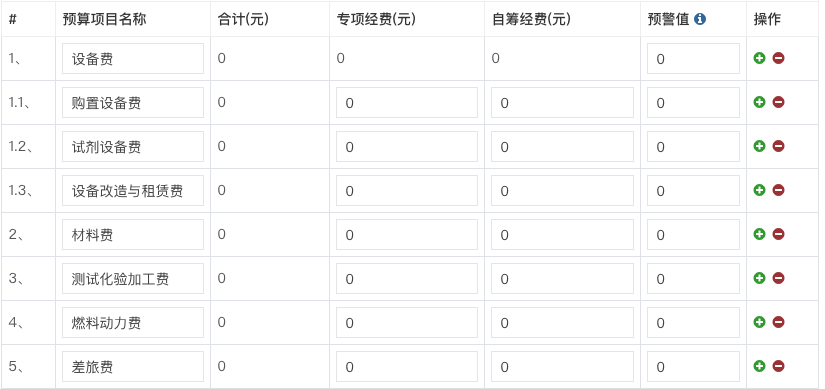Click the green plus icon for 设备改造与租赁费

[x=759, y=190]
